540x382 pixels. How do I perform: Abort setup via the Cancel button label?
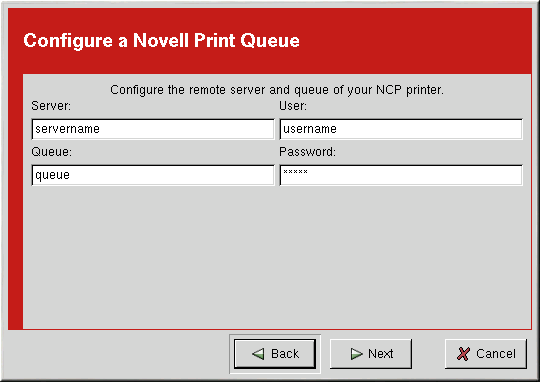coord(496,354)
